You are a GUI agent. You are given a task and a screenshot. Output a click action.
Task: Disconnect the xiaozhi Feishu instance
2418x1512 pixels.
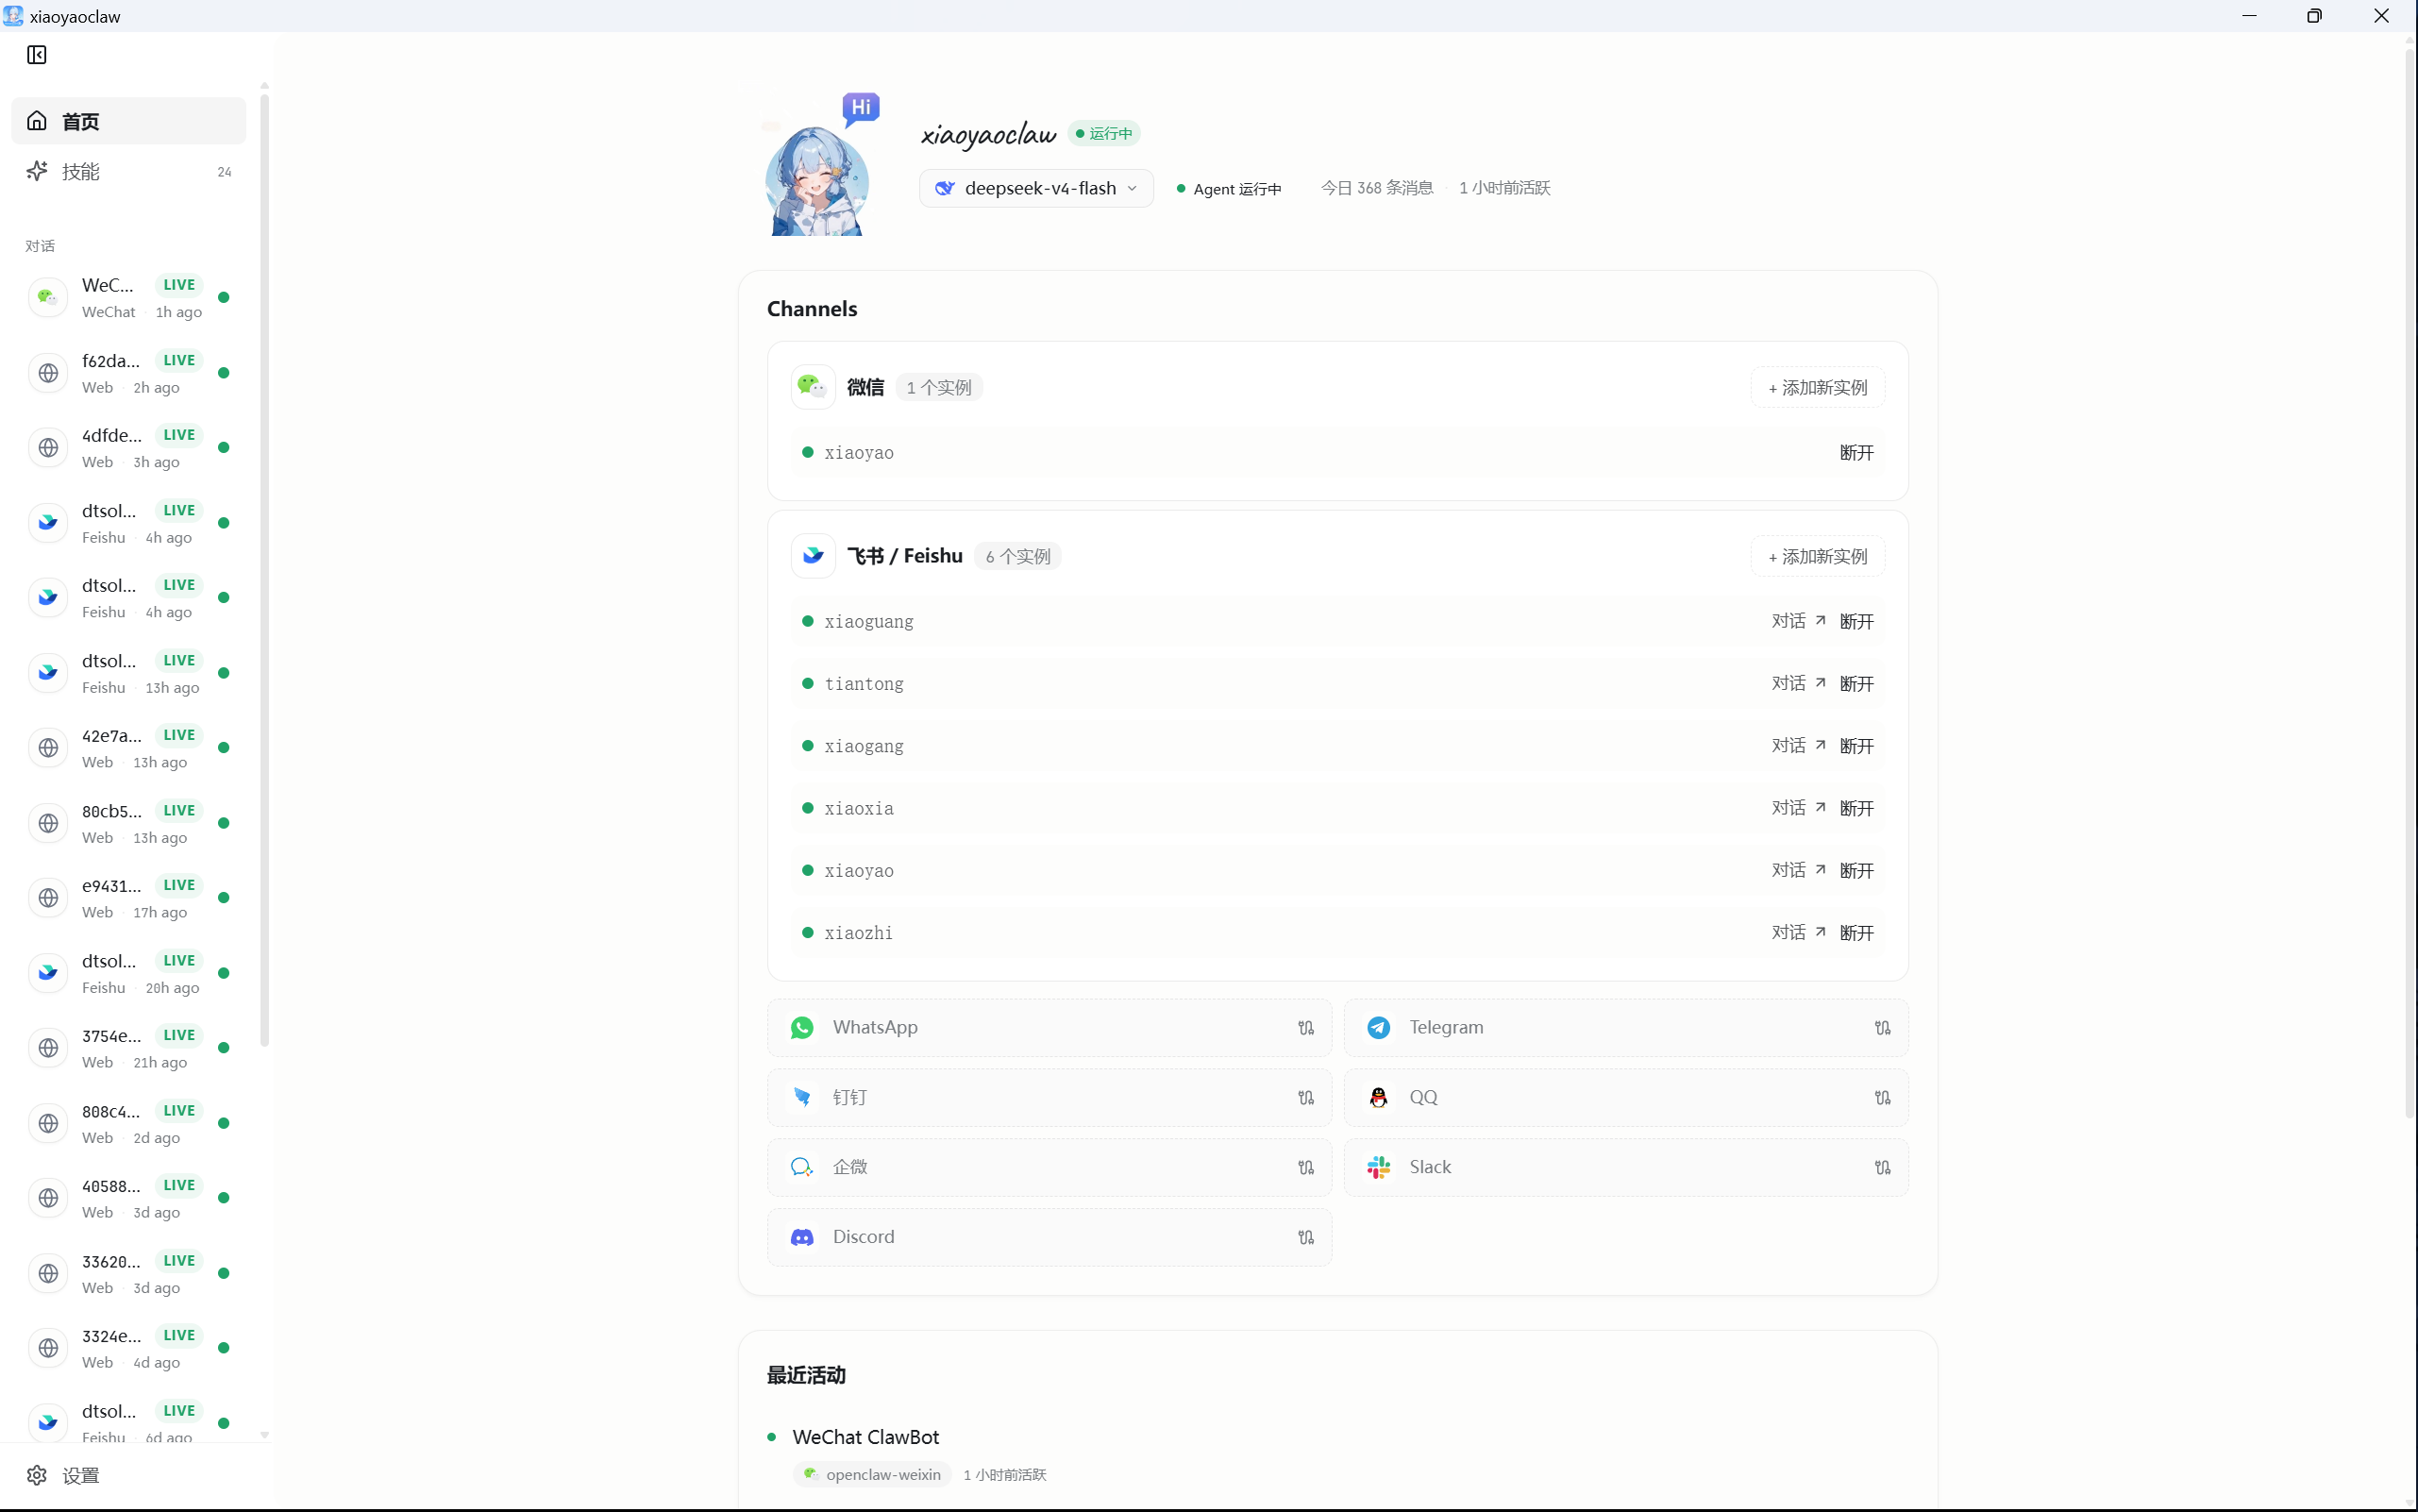[x=1856, y=933]
